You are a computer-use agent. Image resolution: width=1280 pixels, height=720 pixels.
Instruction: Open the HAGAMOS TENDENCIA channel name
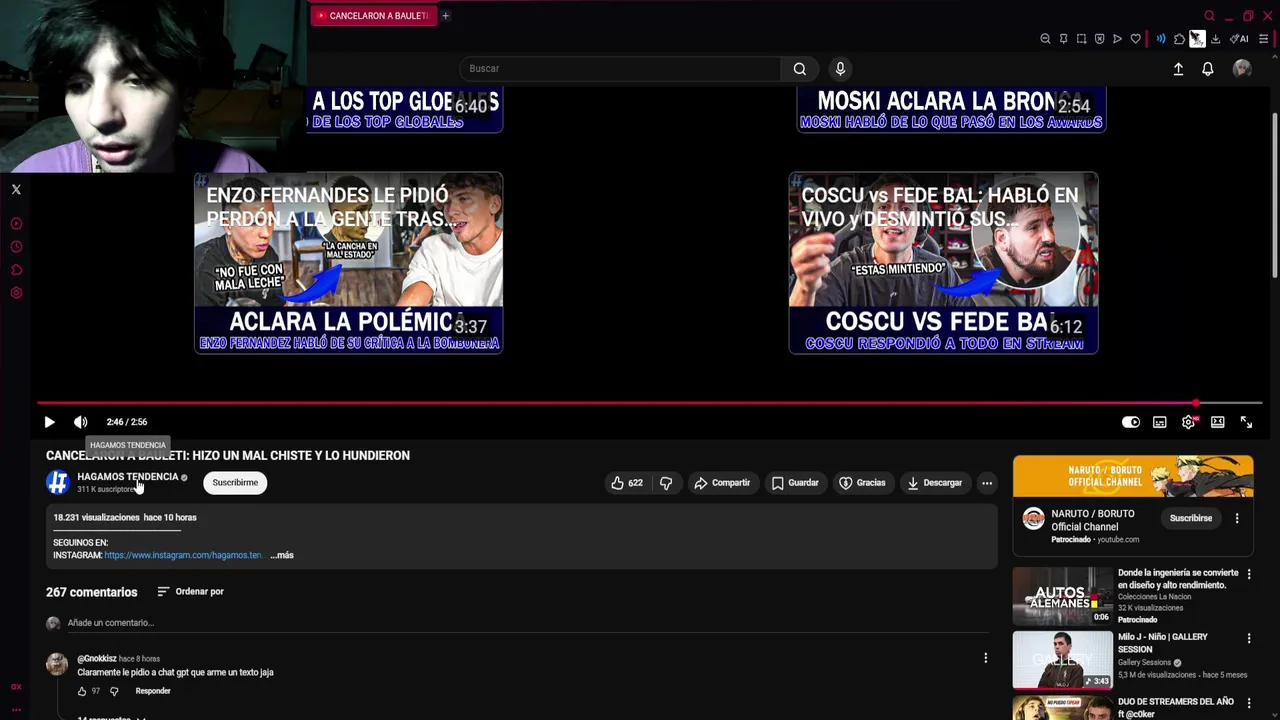[x=127, y=477]
